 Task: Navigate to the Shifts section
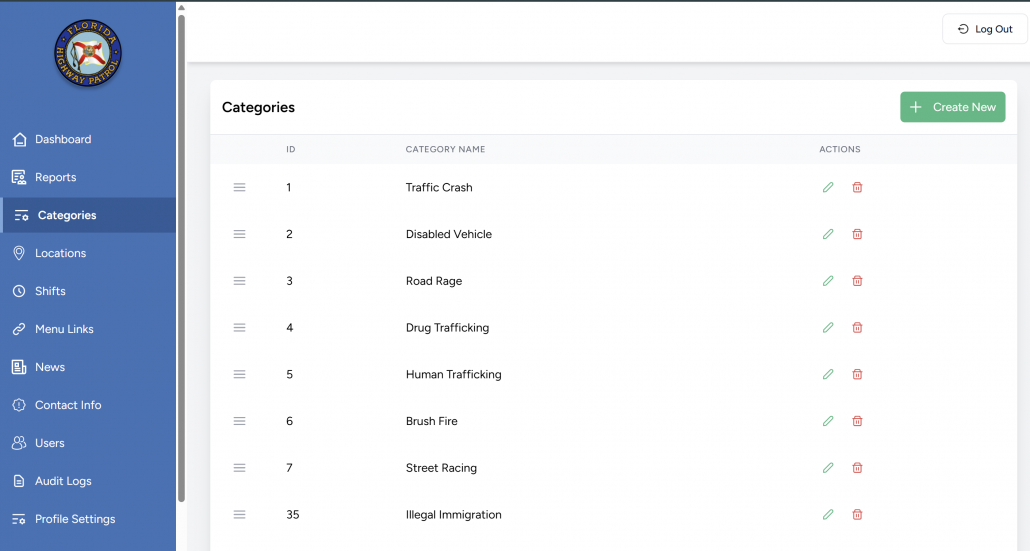coord(50,291)
